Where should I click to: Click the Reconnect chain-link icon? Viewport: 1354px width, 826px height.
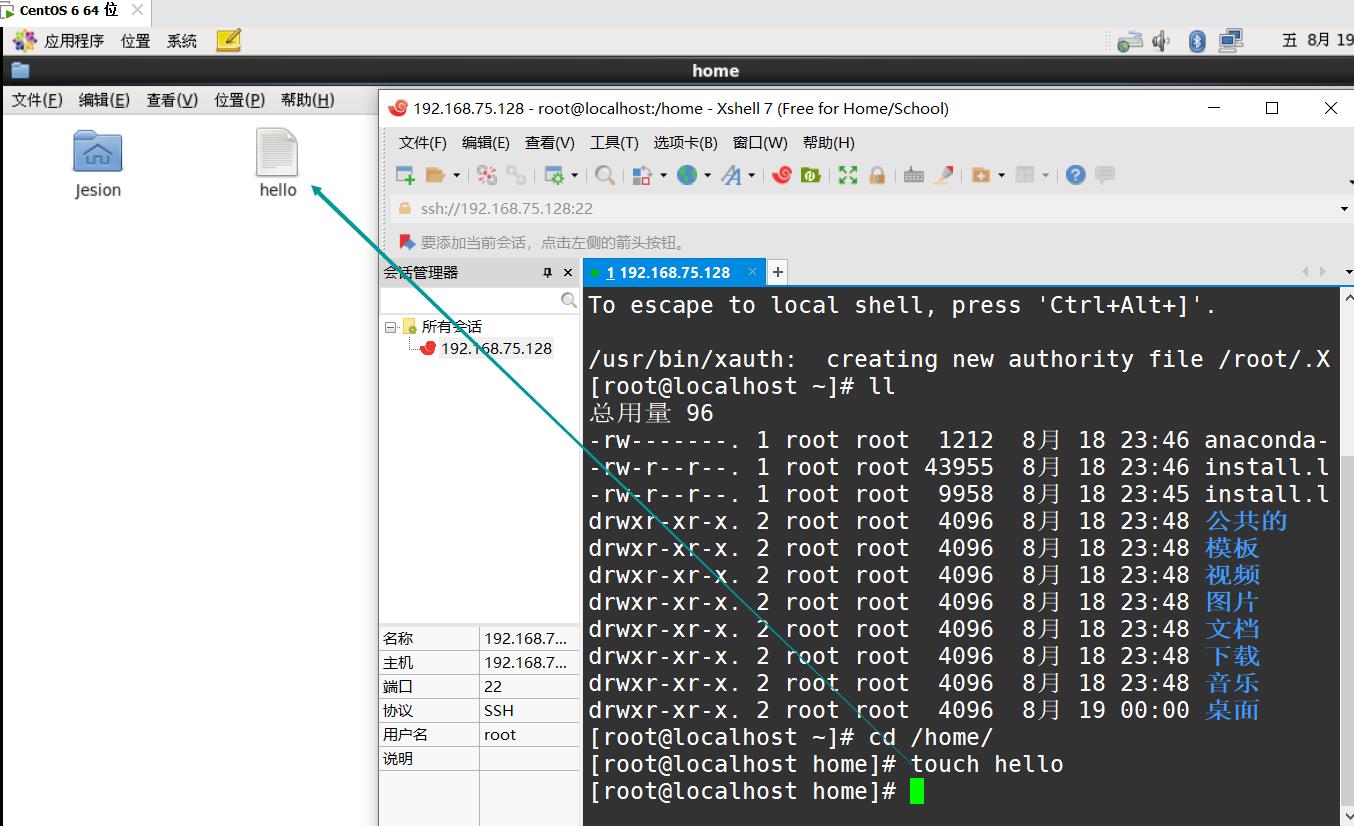[x=516, y=175]
